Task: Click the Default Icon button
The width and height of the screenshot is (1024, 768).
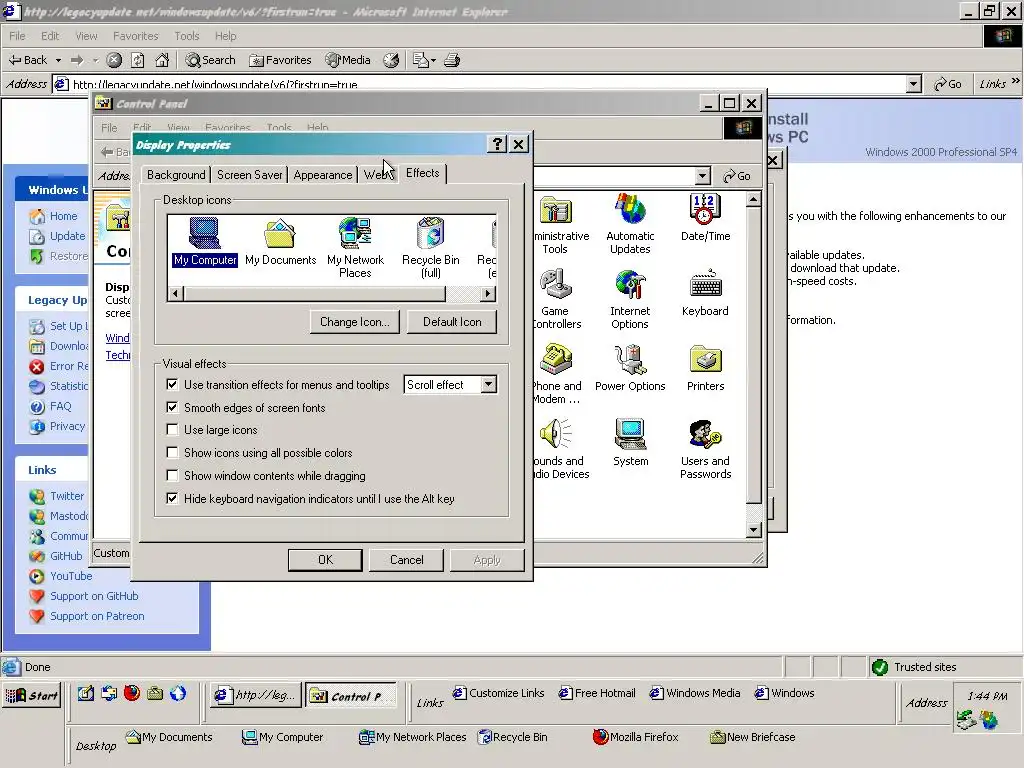Action: 452,321
